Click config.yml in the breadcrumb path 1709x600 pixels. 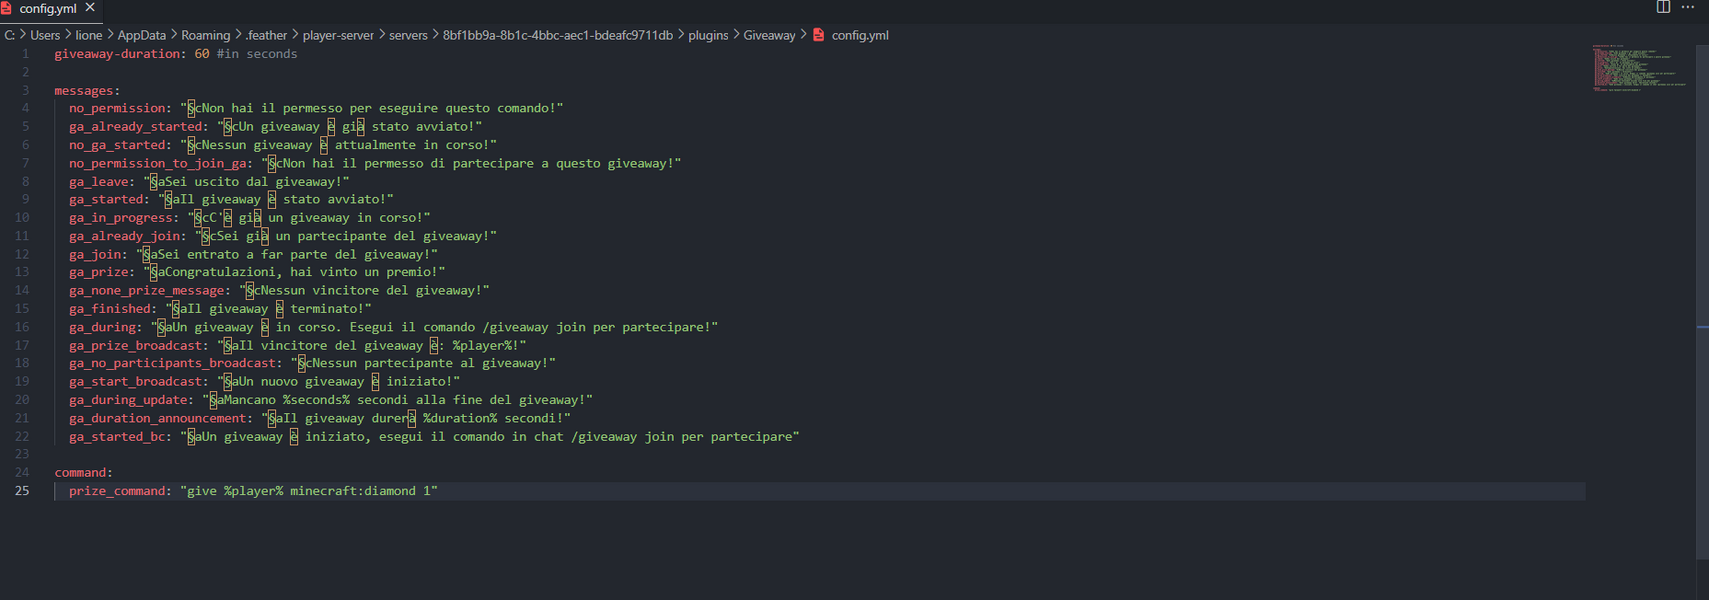860,35
